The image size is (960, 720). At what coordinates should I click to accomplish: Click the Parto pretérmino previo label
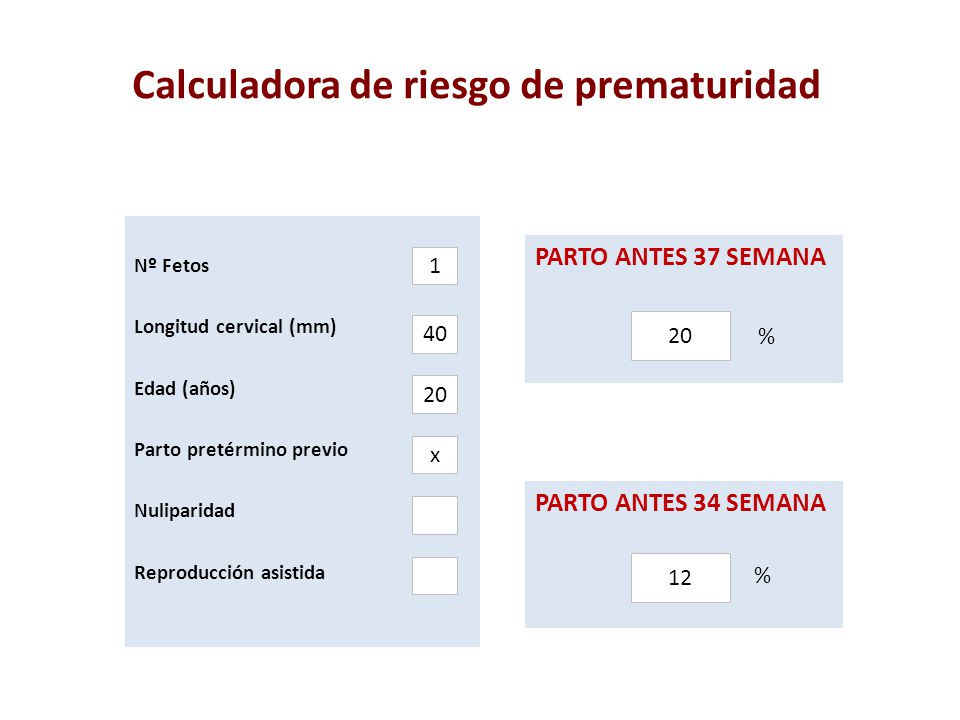(241, 450)
